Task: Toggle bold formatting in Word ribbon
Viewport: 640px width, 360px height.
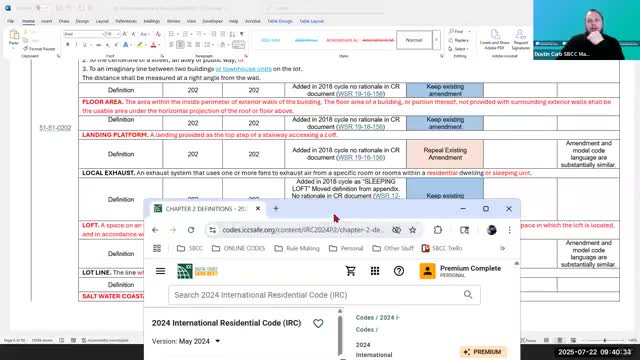Action: tap(68, 45)
